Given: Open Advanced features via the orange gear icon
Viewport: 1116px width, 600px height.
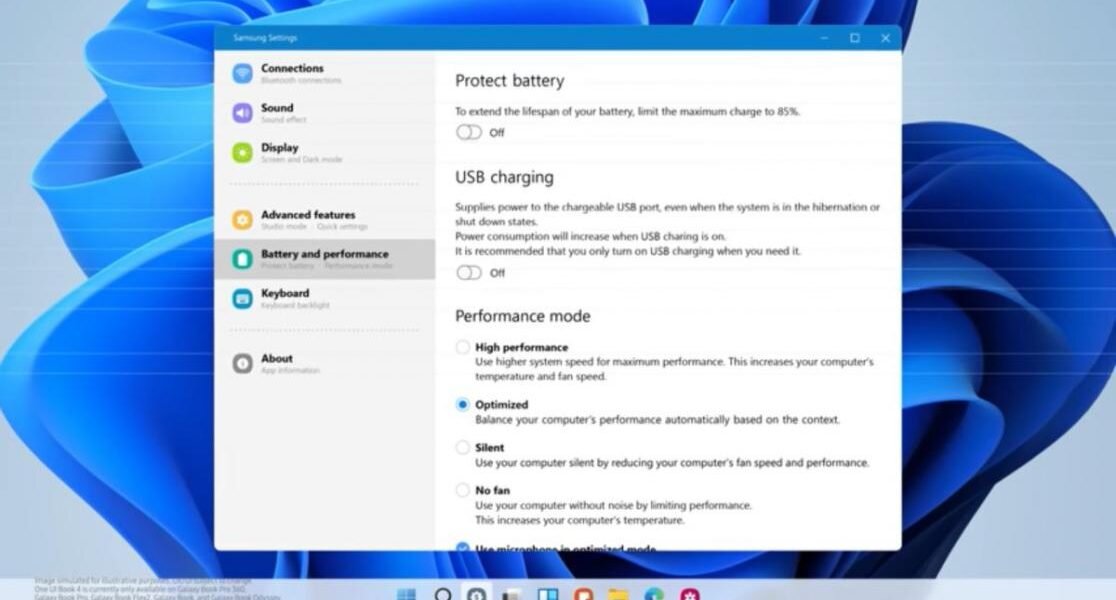Looking at the screenshot, I should (242, 220).
